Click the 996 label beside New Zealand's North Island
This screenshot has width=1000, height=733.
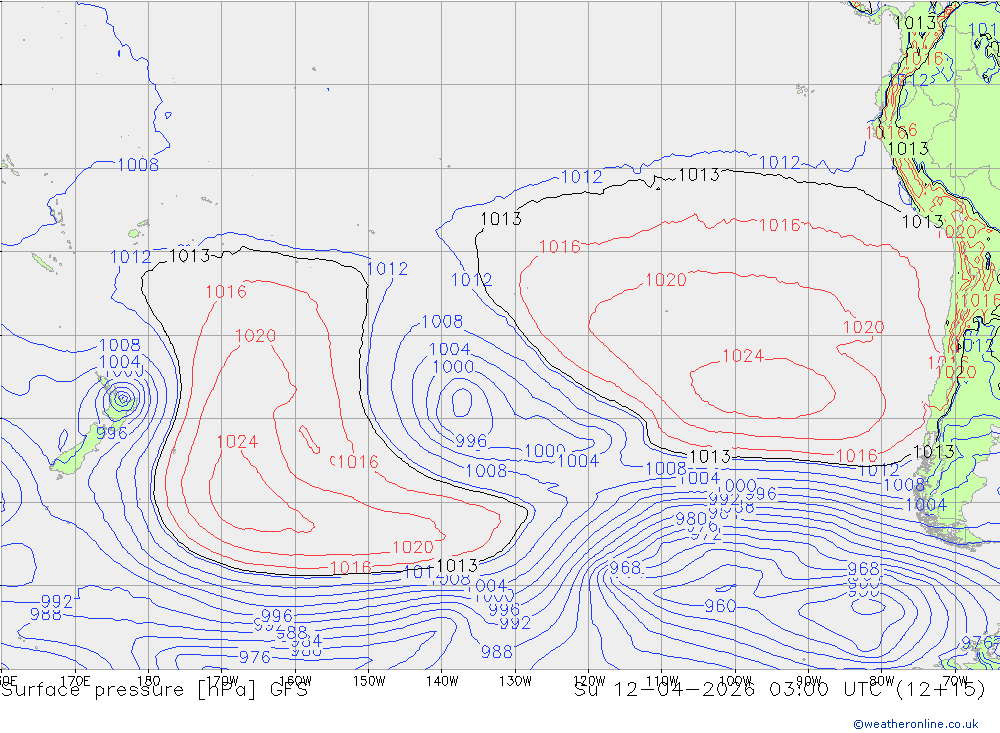(x=112, y=433)
